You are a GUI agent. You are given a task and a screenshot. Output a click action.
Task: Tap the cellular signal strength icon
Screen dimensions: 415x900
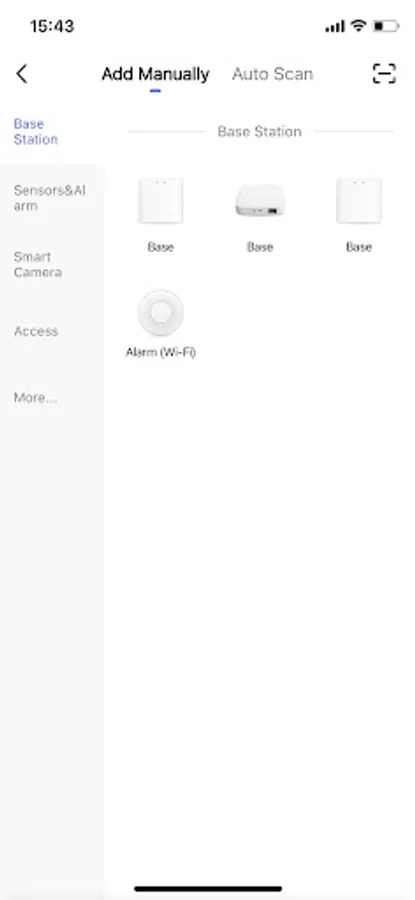(335, 26)
